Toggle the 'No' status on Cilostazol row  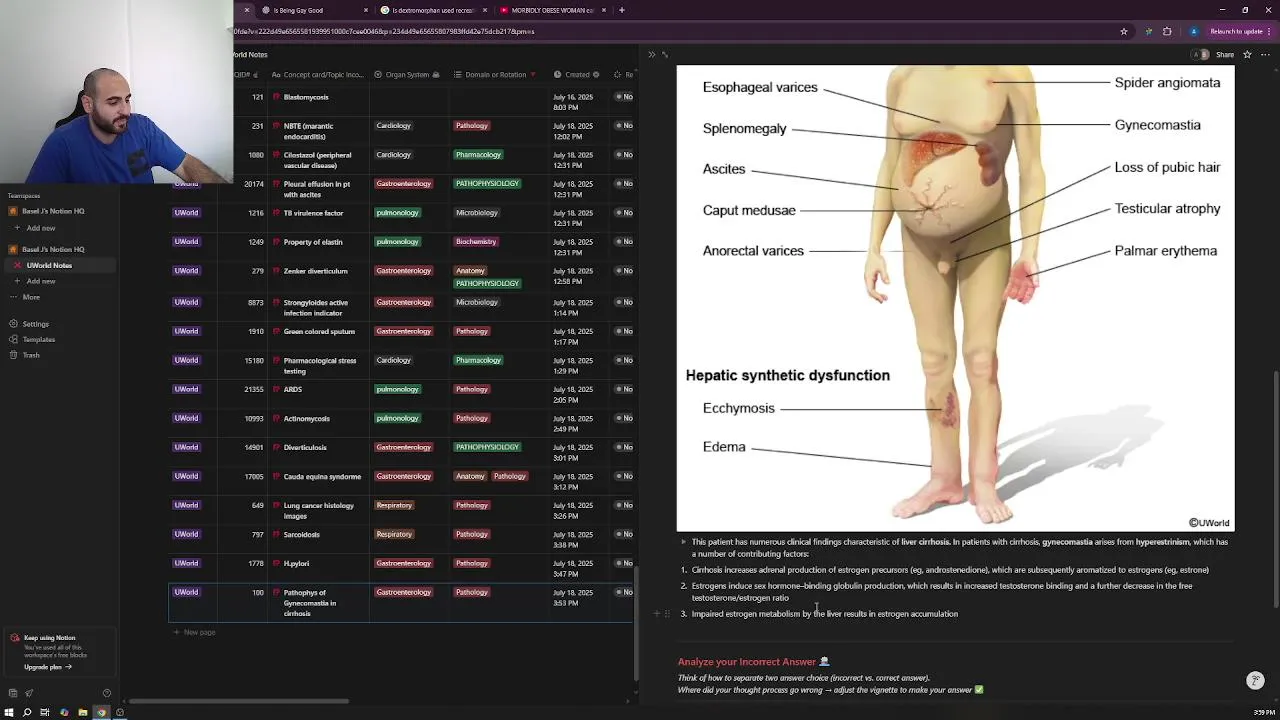624,155
